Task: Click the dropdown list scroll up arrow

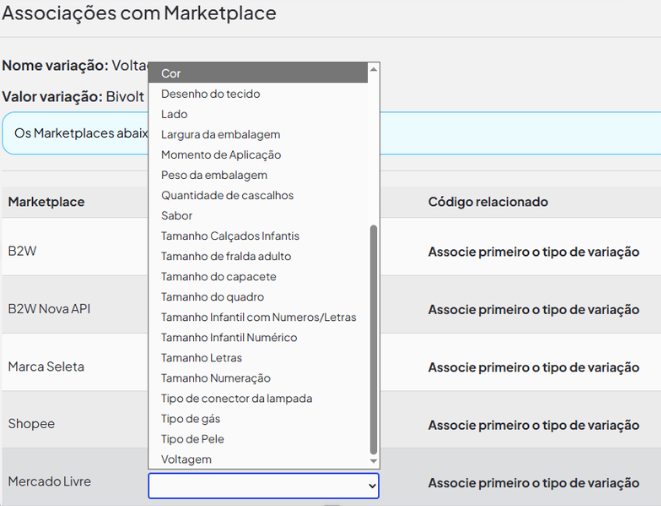Action: (x=374, y=69)
